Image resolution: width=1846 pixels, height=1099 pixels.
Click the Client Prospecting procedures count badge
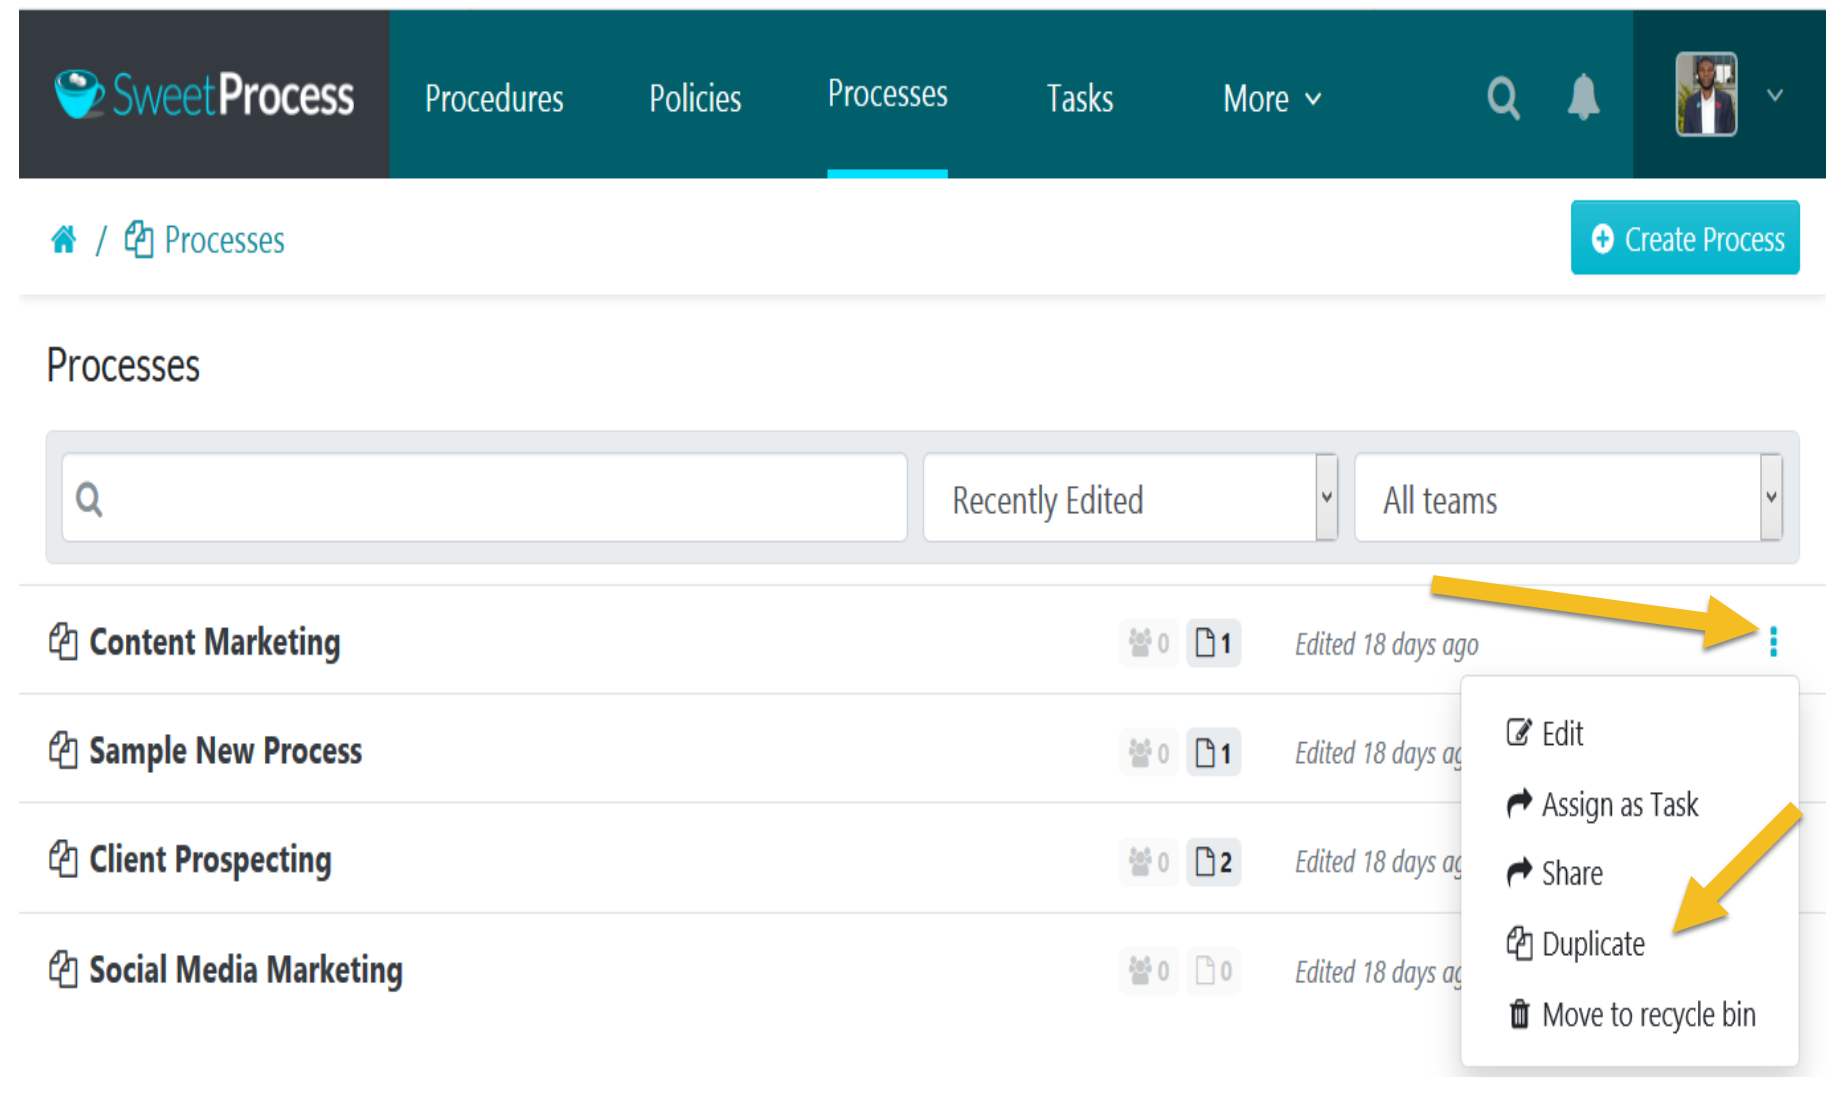1213,861
